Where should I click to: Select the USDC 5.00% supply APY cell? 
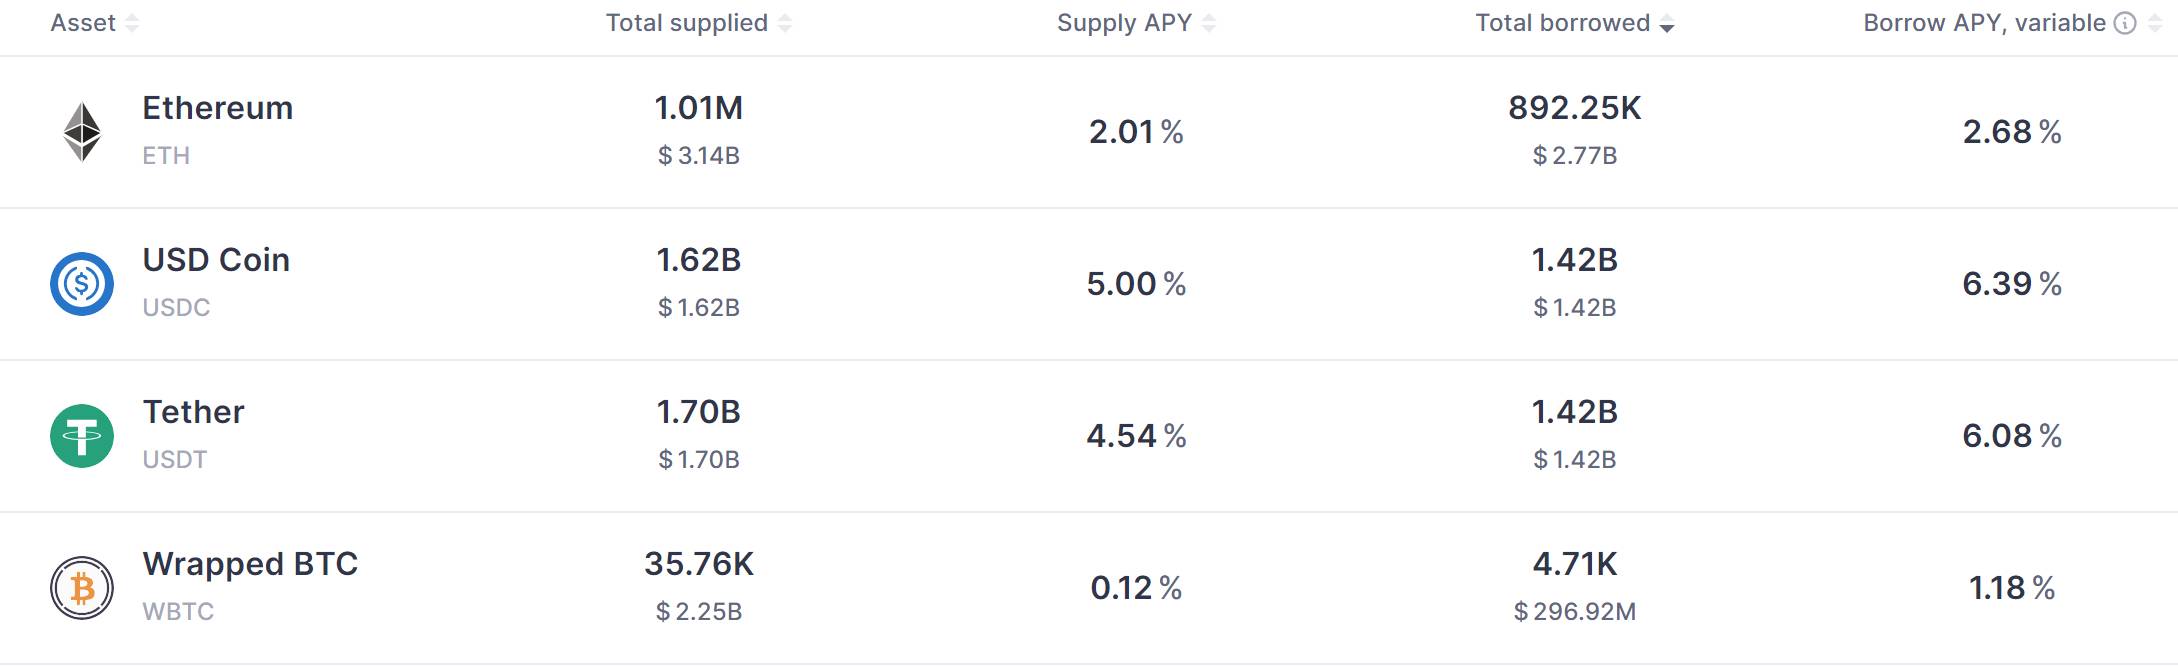coord(1137,284)
